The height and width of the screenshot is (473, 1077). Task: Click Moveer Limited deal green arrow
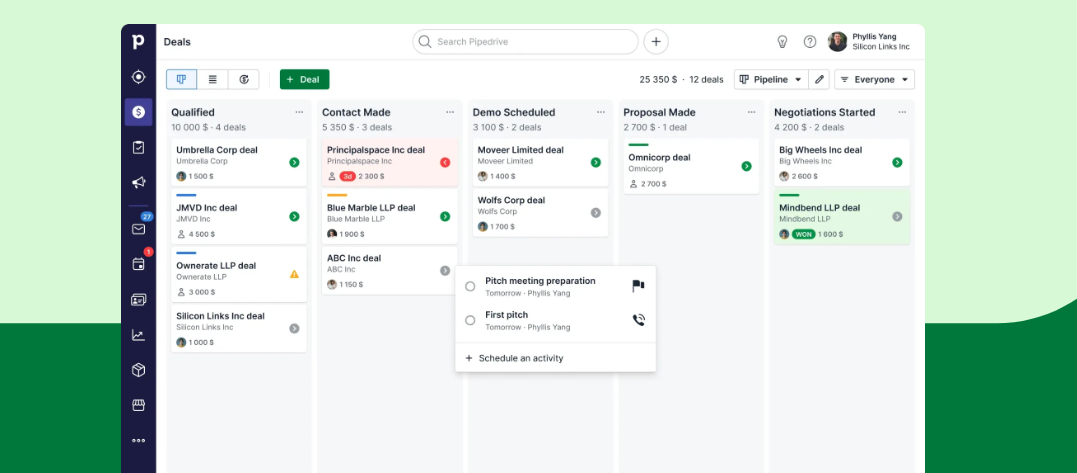[x=596, y=163]
